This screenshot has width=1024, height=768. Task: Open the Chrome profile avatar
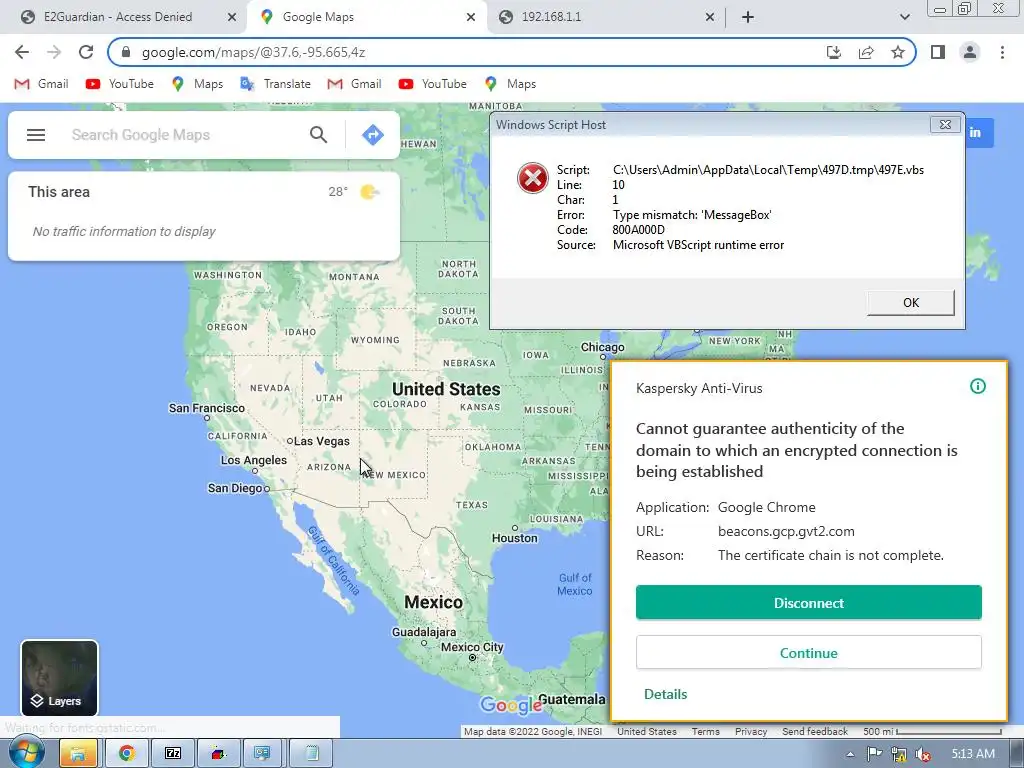click(970, 52)
